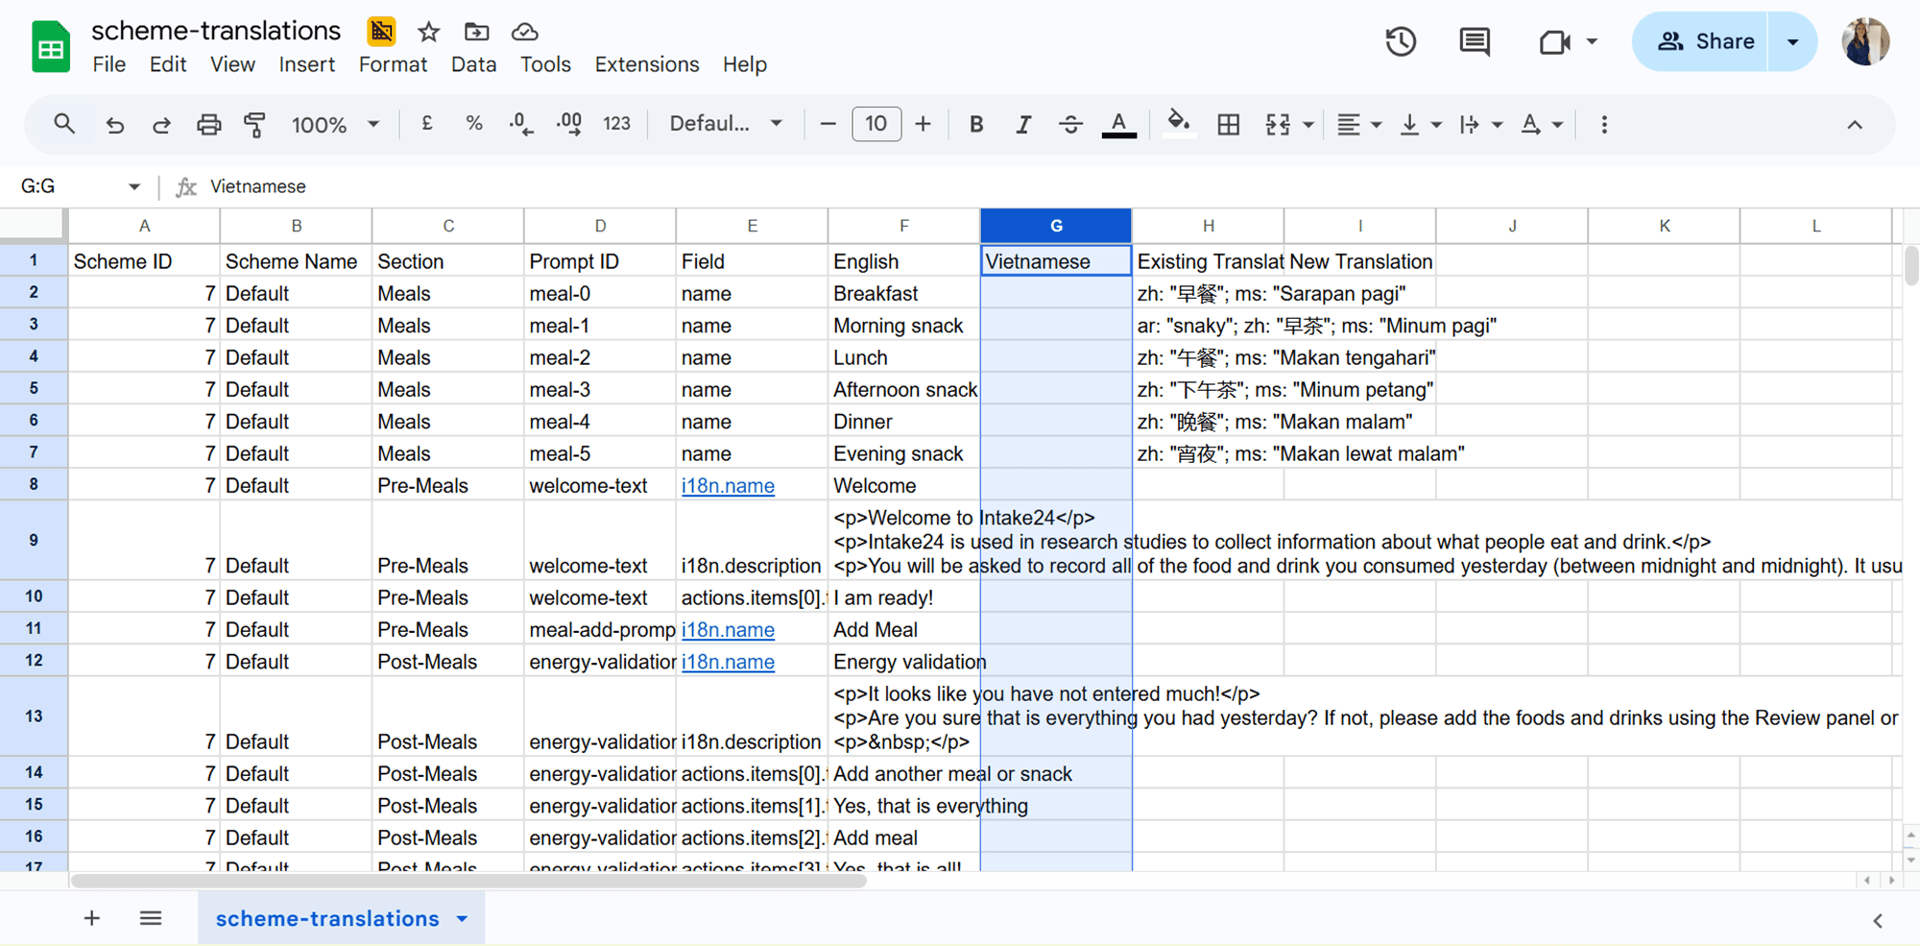Open the Share options dropdown arrow
Screen dimensions: 1920x946
click(1792, 42)
